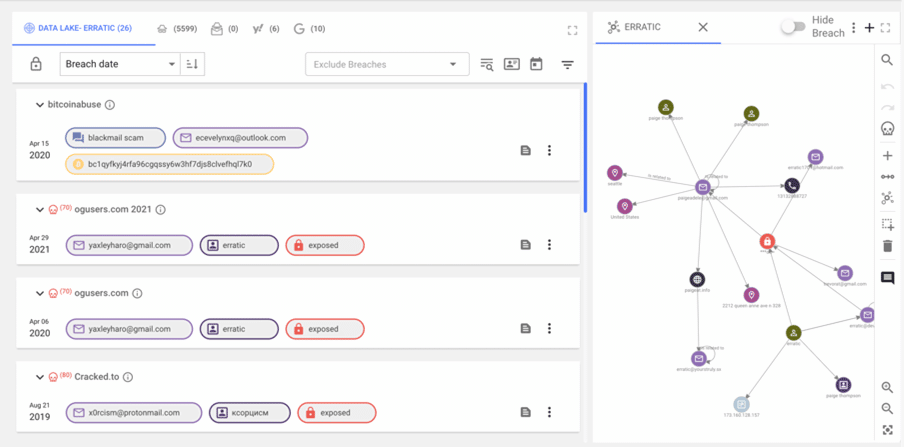Toggle the Hide Breach switch
Screen dimensions: 904x447
[x=793, y=27]
